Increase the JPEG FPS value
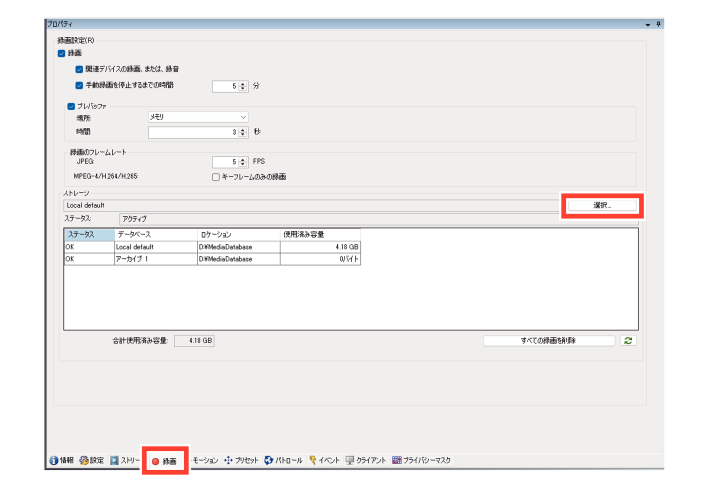The height and width of the screenshot is (487, 708). point(243,160)
